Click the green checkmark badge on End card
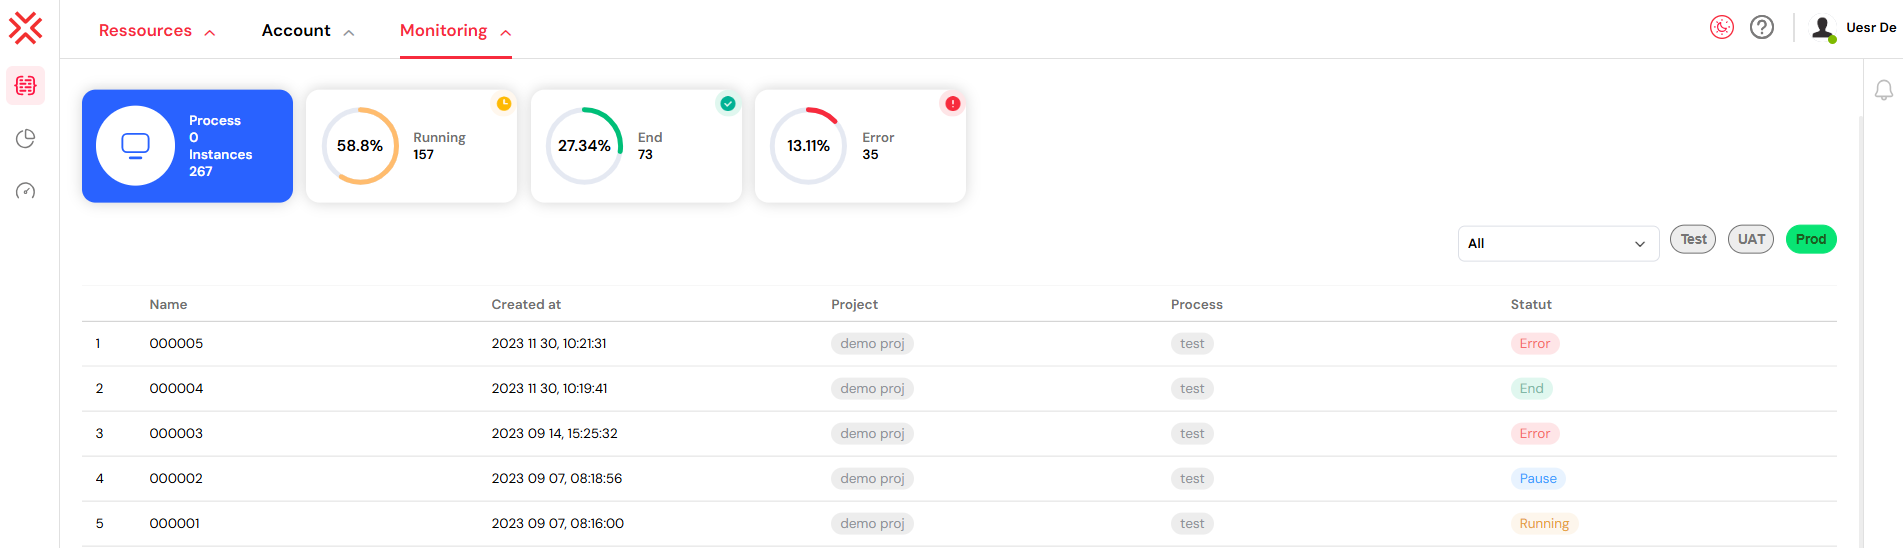1903x548 pixels. (728, 104)
